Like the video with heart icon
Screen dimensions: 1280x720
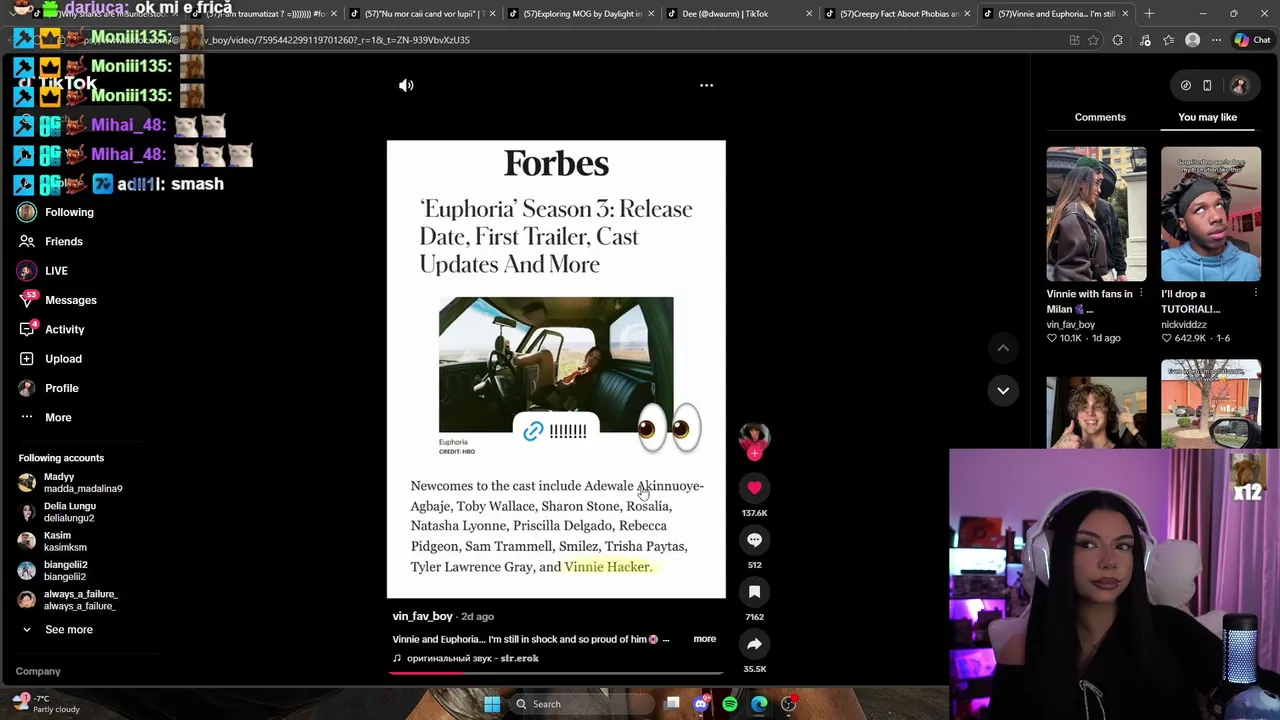coord(754,487)
